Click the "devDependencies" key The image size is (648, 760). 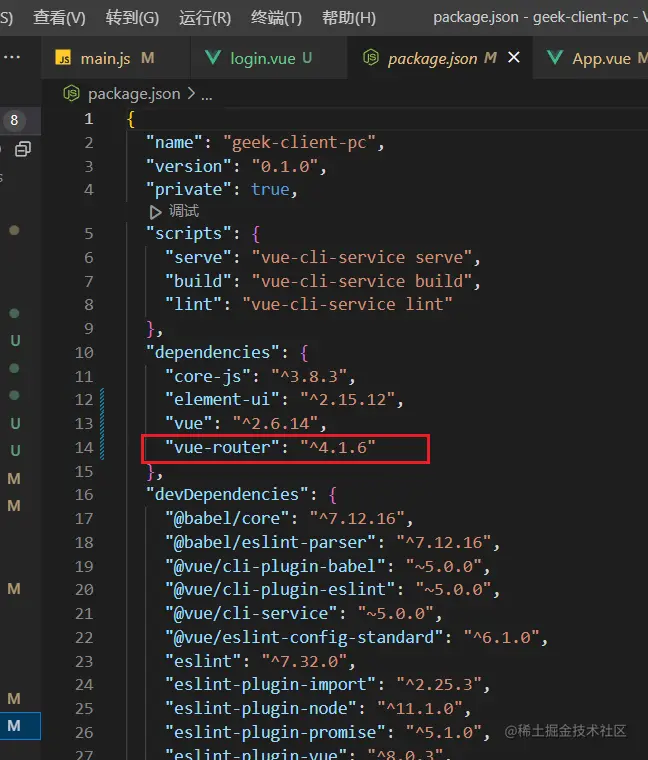pos(227,494)
